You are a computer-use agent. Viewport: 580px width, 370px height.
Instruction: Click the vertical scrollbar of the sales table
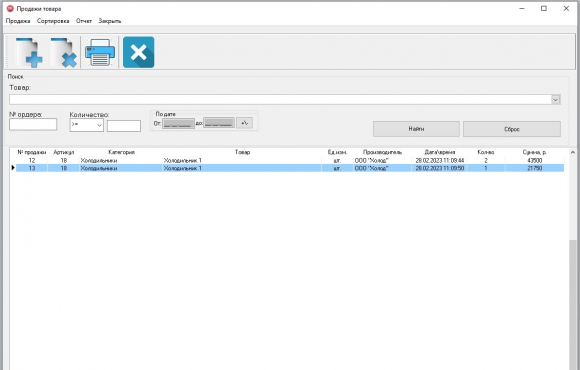[x=573, y=259]
